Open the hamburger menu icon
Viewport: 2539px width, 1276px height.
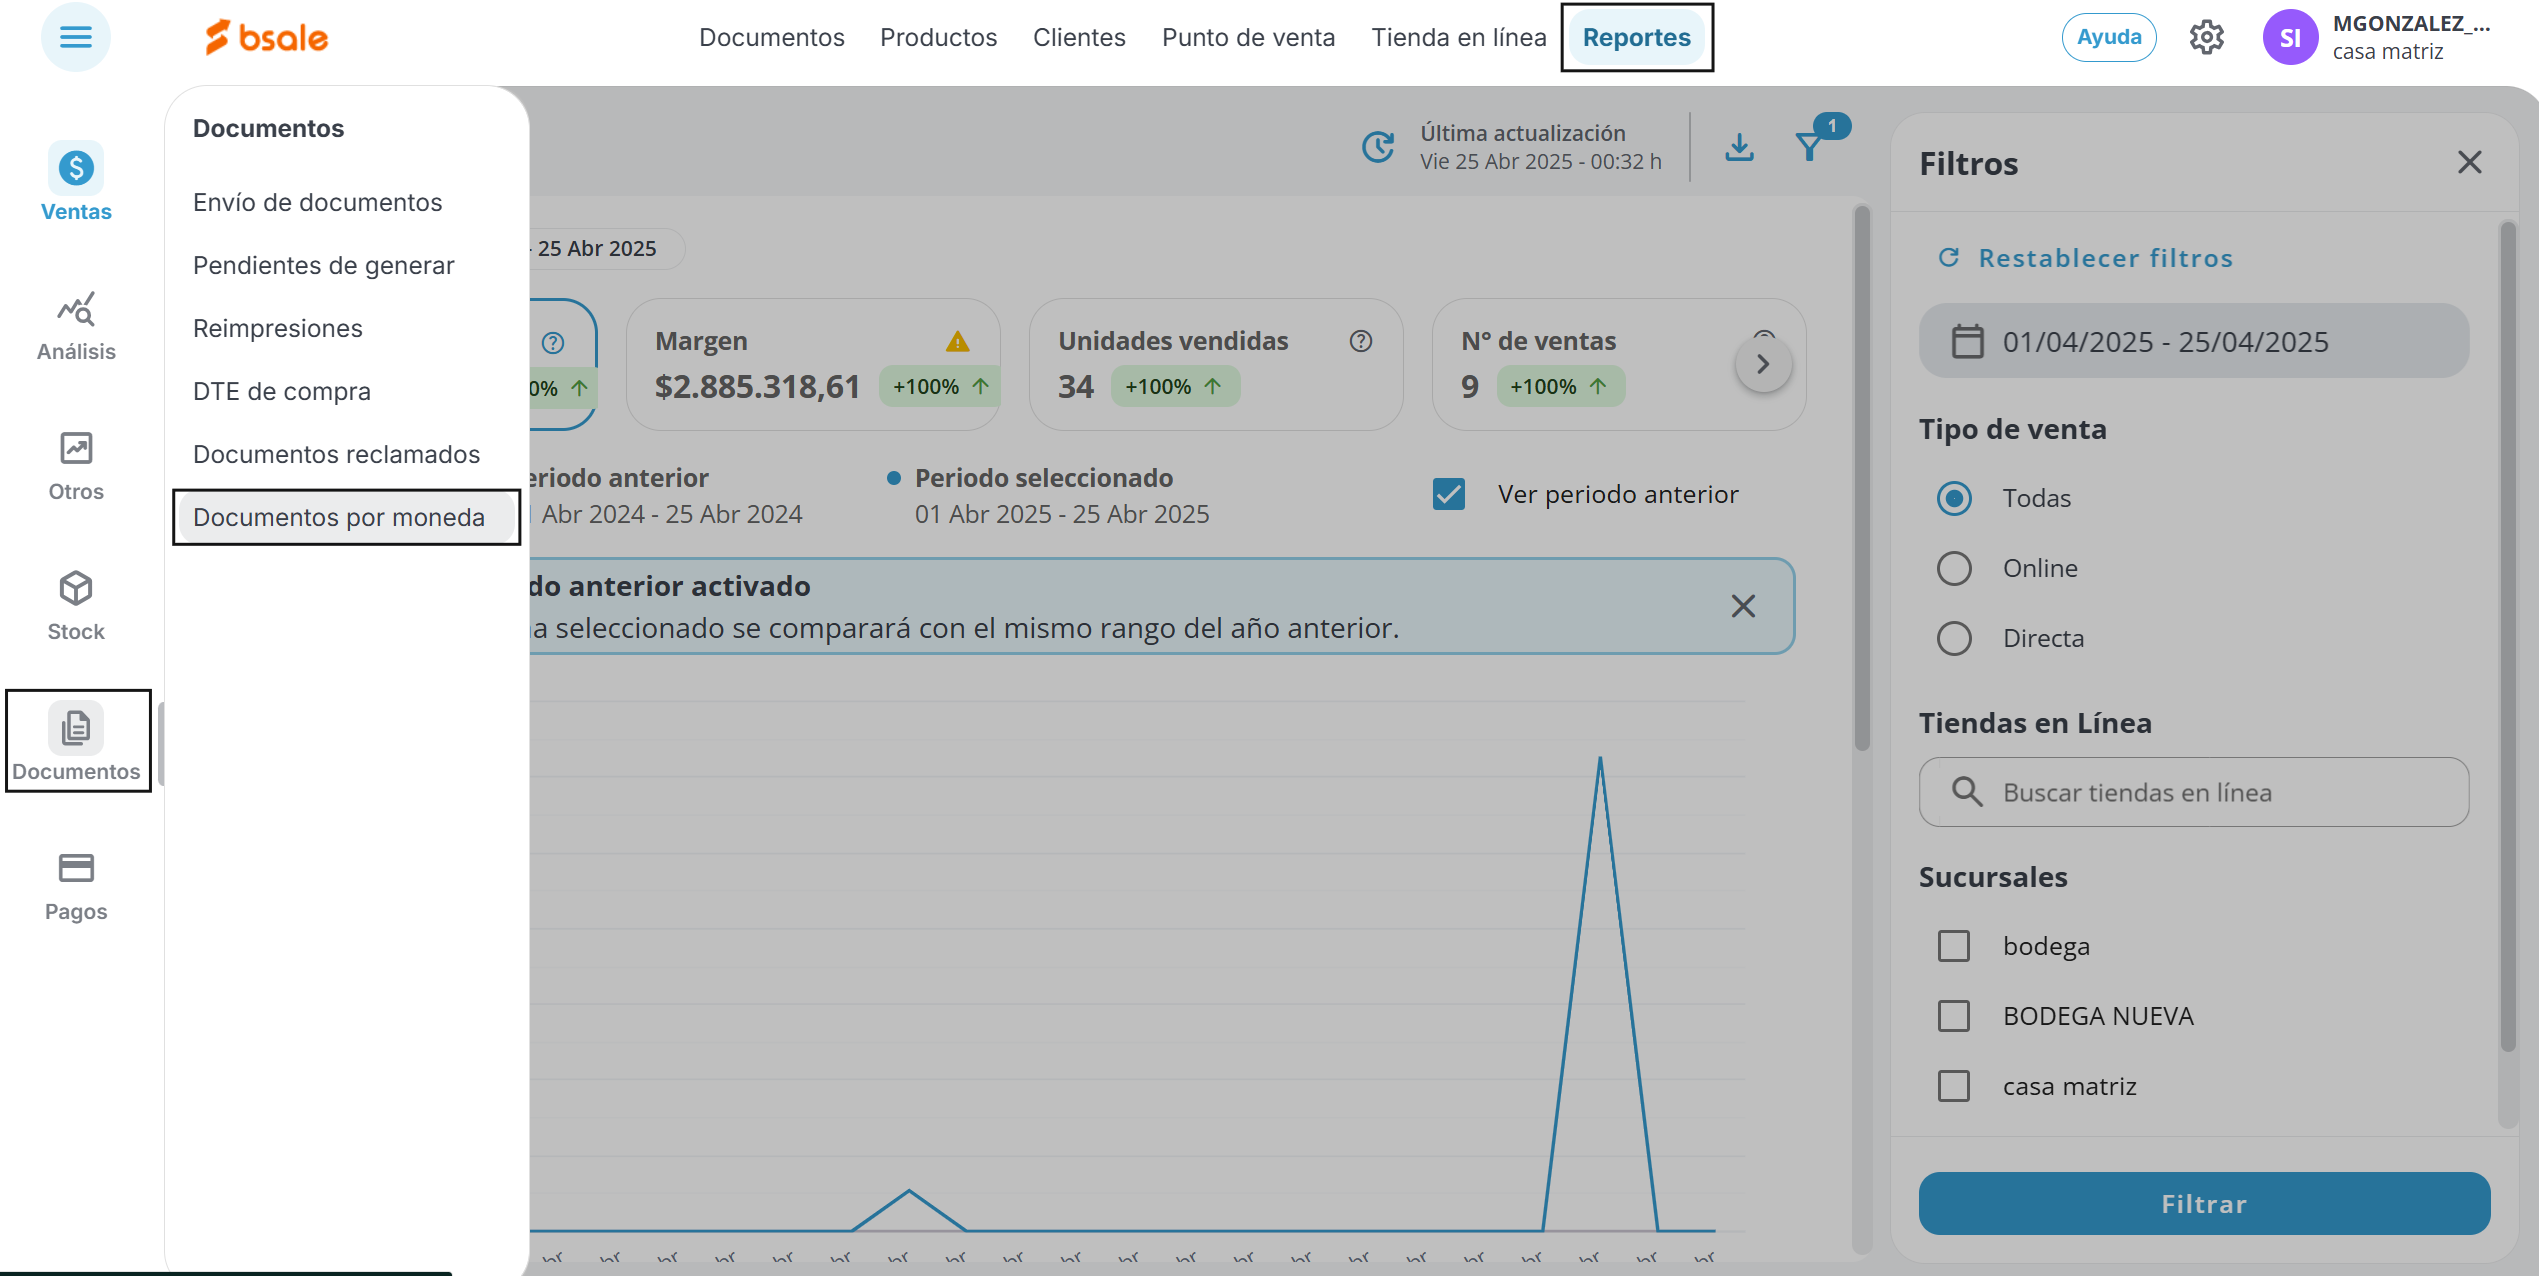pos(75,38)
